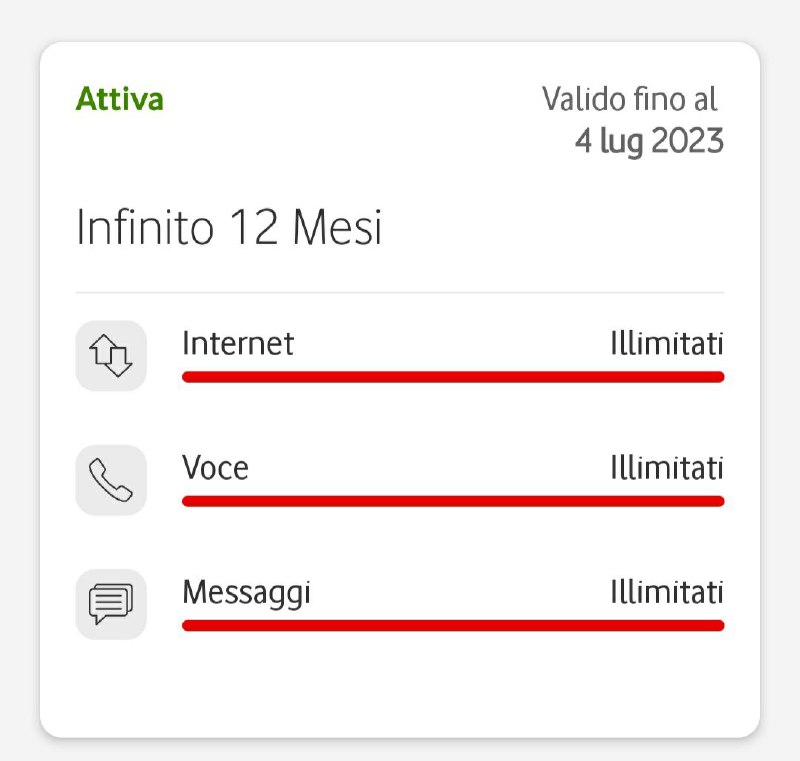Select the expiry date 4 lug 2023
800x761 pixels.
pyautogui.click(x=648, y=141)
